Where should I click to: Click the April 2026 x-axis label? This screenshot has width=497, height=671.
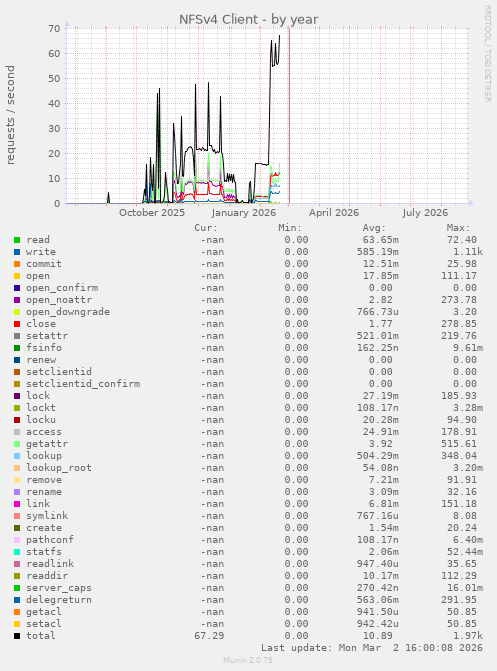(334, 213)
